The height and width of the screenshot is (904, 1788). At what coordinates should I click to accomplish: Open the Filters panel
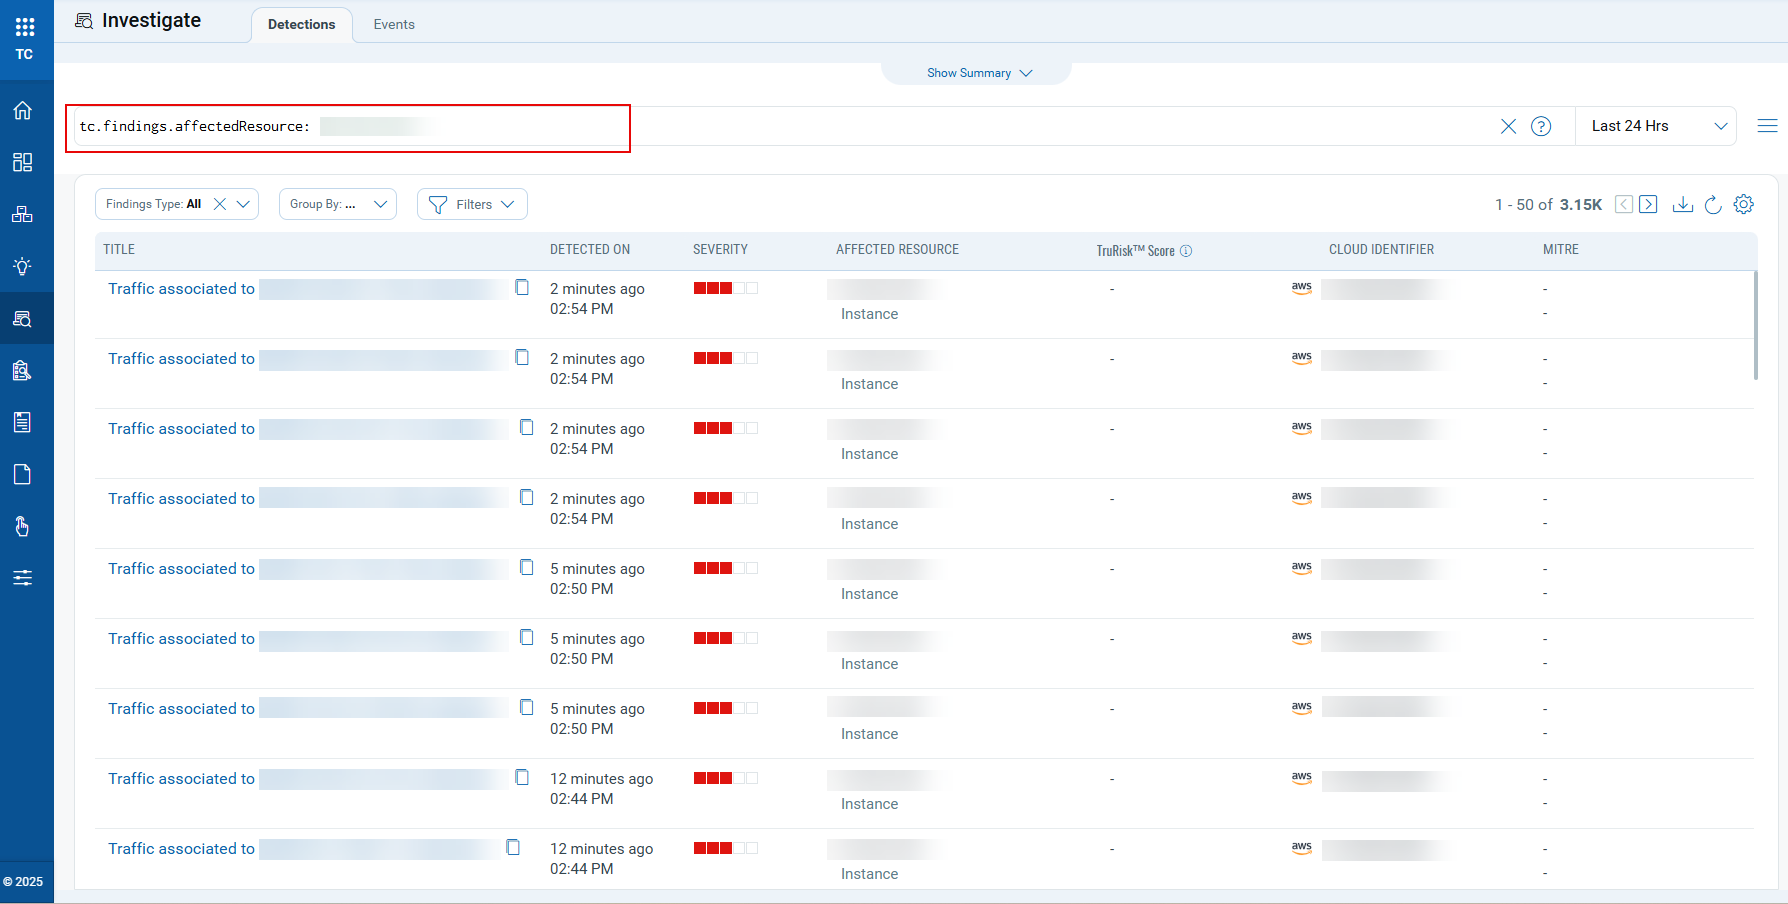(x=472, y=204)
